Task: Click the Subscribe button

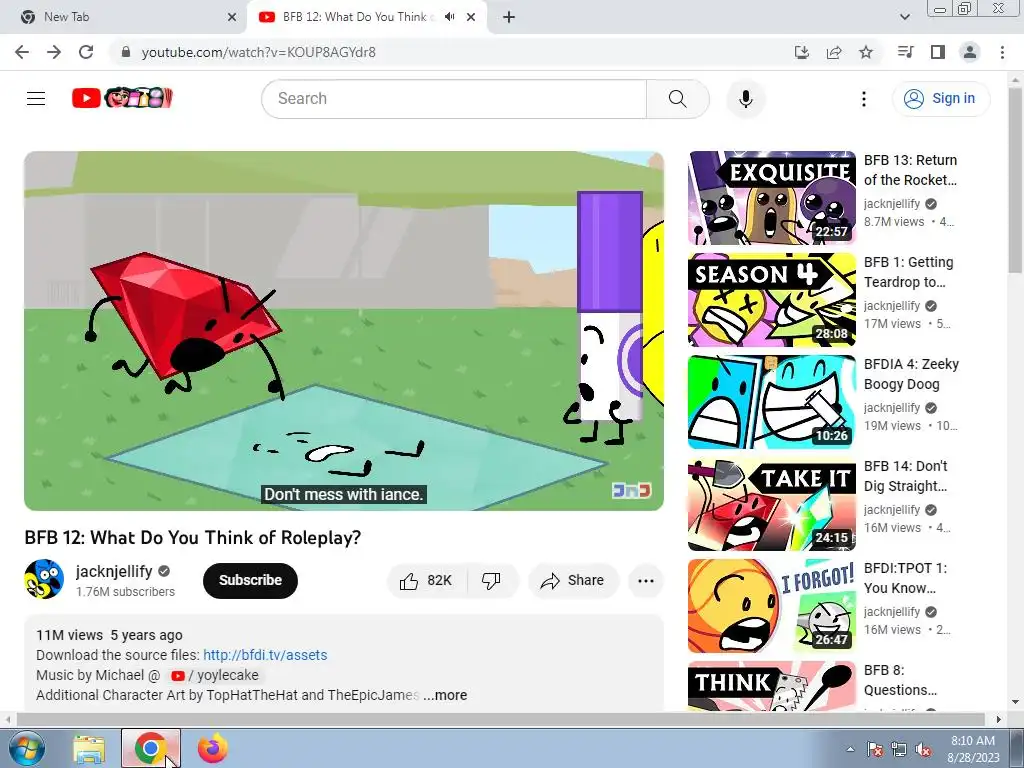Action: coord(250,581)
